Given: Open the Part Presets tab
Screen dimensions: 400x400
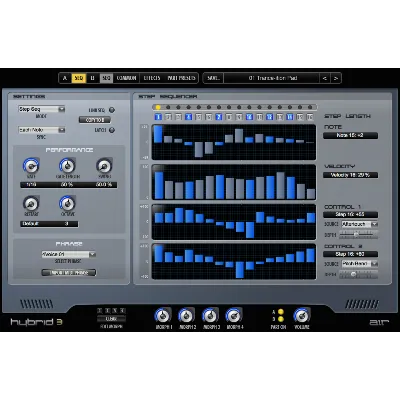Looking at the screenshot, I should [x=181, y=78].
